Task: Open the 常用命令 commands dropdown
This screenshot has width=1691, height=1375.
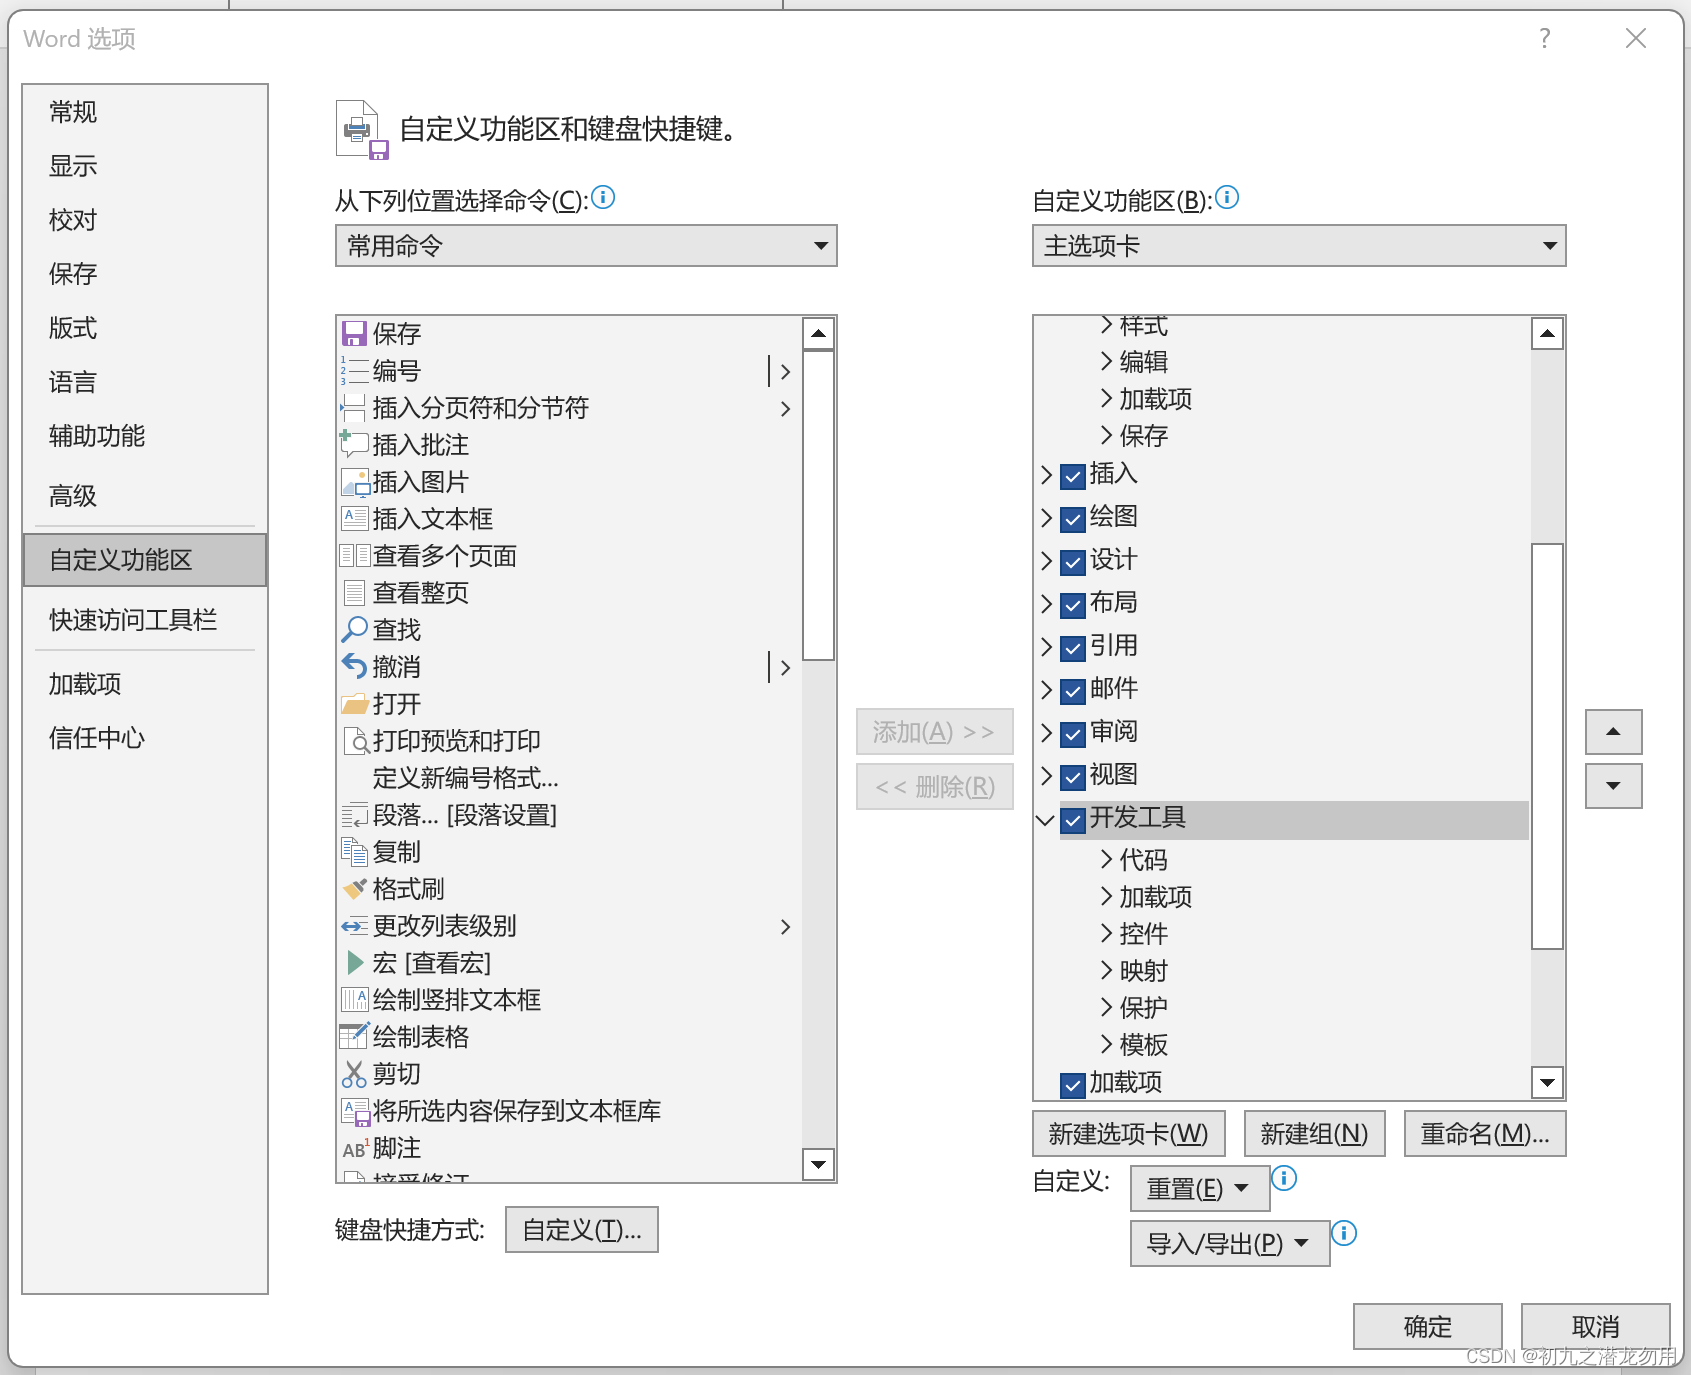Action: pos(586,245)
